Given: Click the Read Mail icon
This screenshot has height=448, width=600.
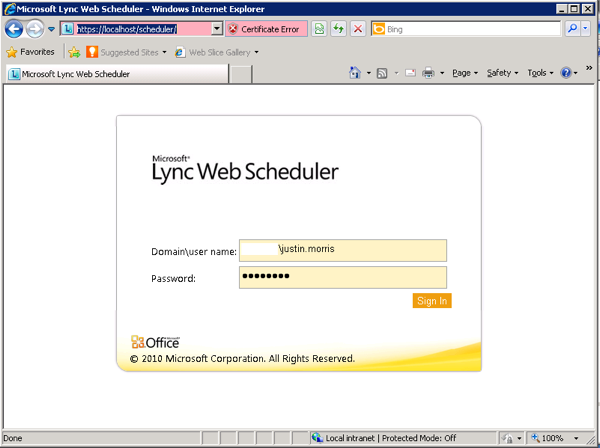Looking at the screenshot, I should click(410, 73).
